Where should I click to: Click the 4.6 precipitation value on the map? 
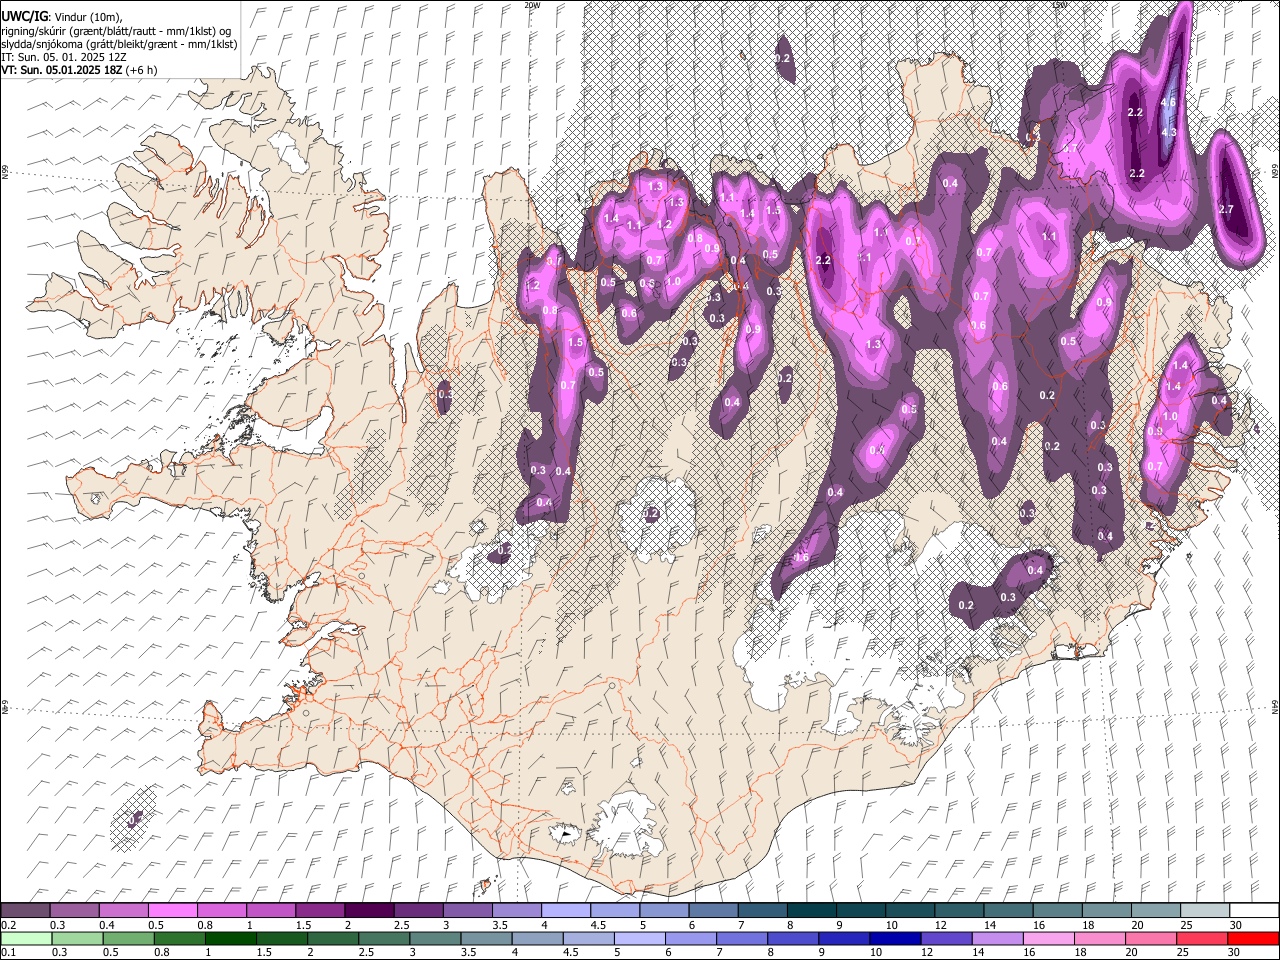pos(1167,102)
